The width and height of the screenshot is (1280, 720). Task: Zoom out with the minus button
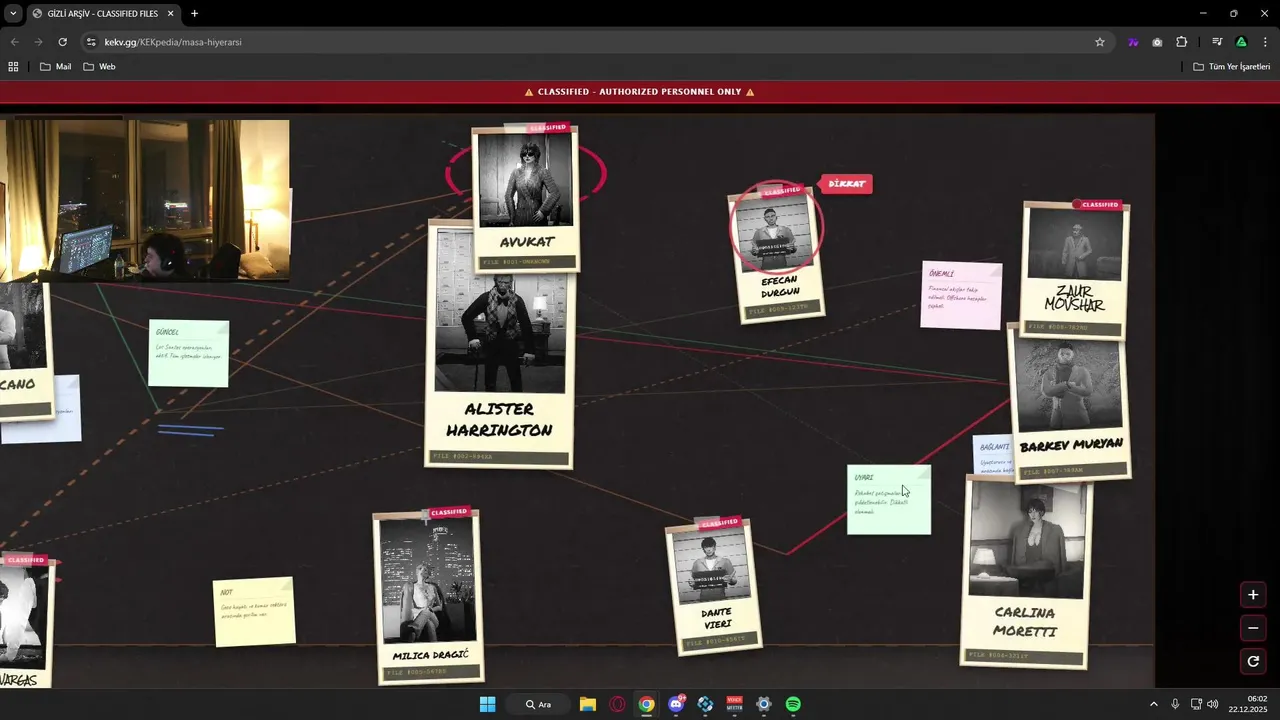(x=1253, y=628)
